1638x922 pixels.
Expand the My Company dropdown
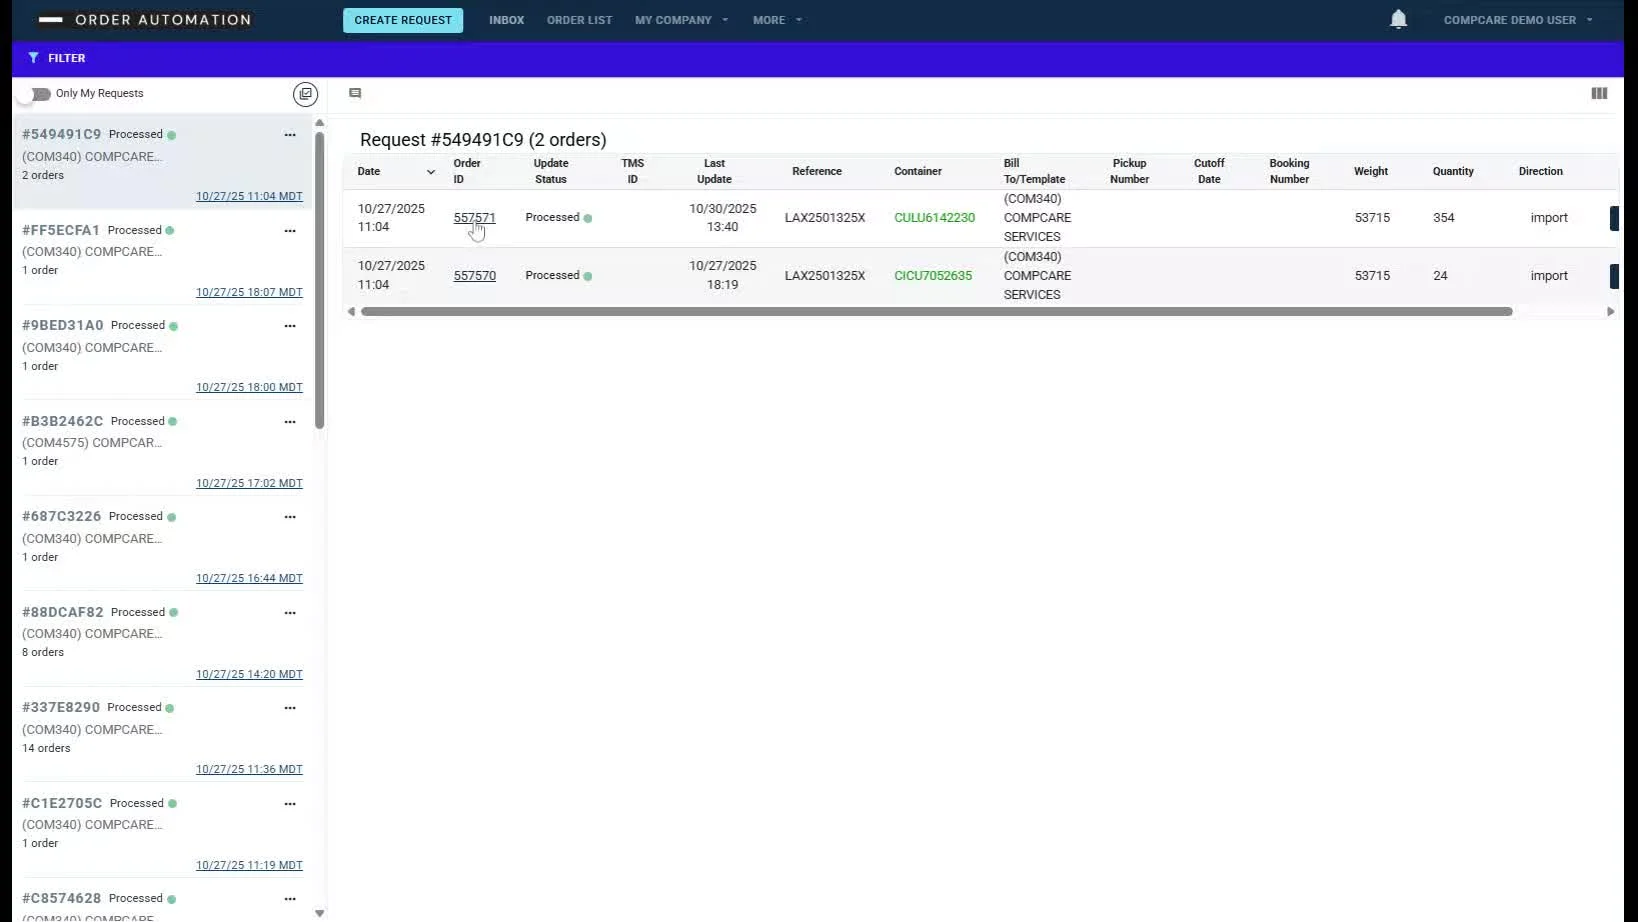tap(681, 20)
